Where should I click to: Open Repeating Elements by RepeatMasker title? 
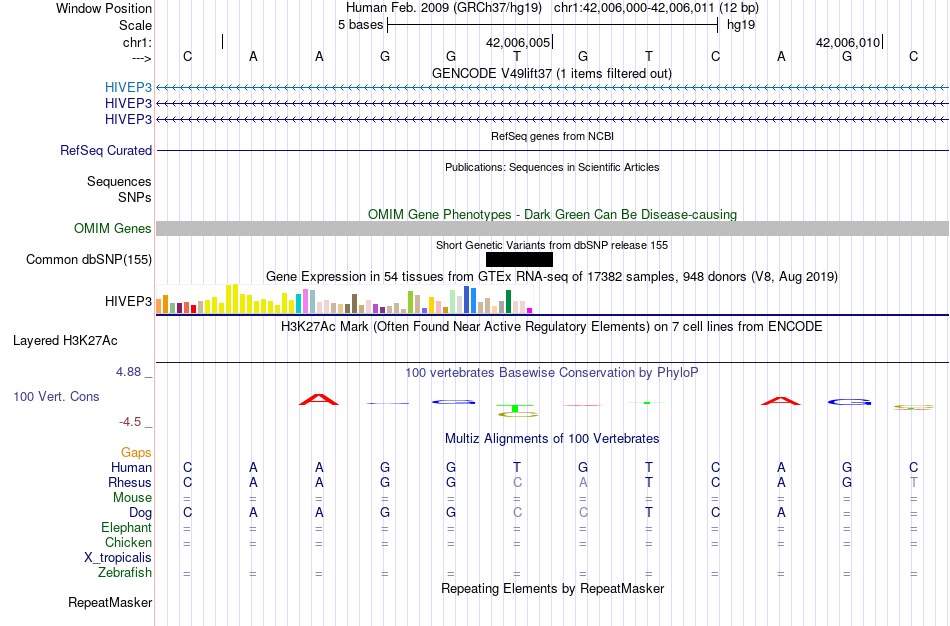pyautogui.click(x=553, y=588)
